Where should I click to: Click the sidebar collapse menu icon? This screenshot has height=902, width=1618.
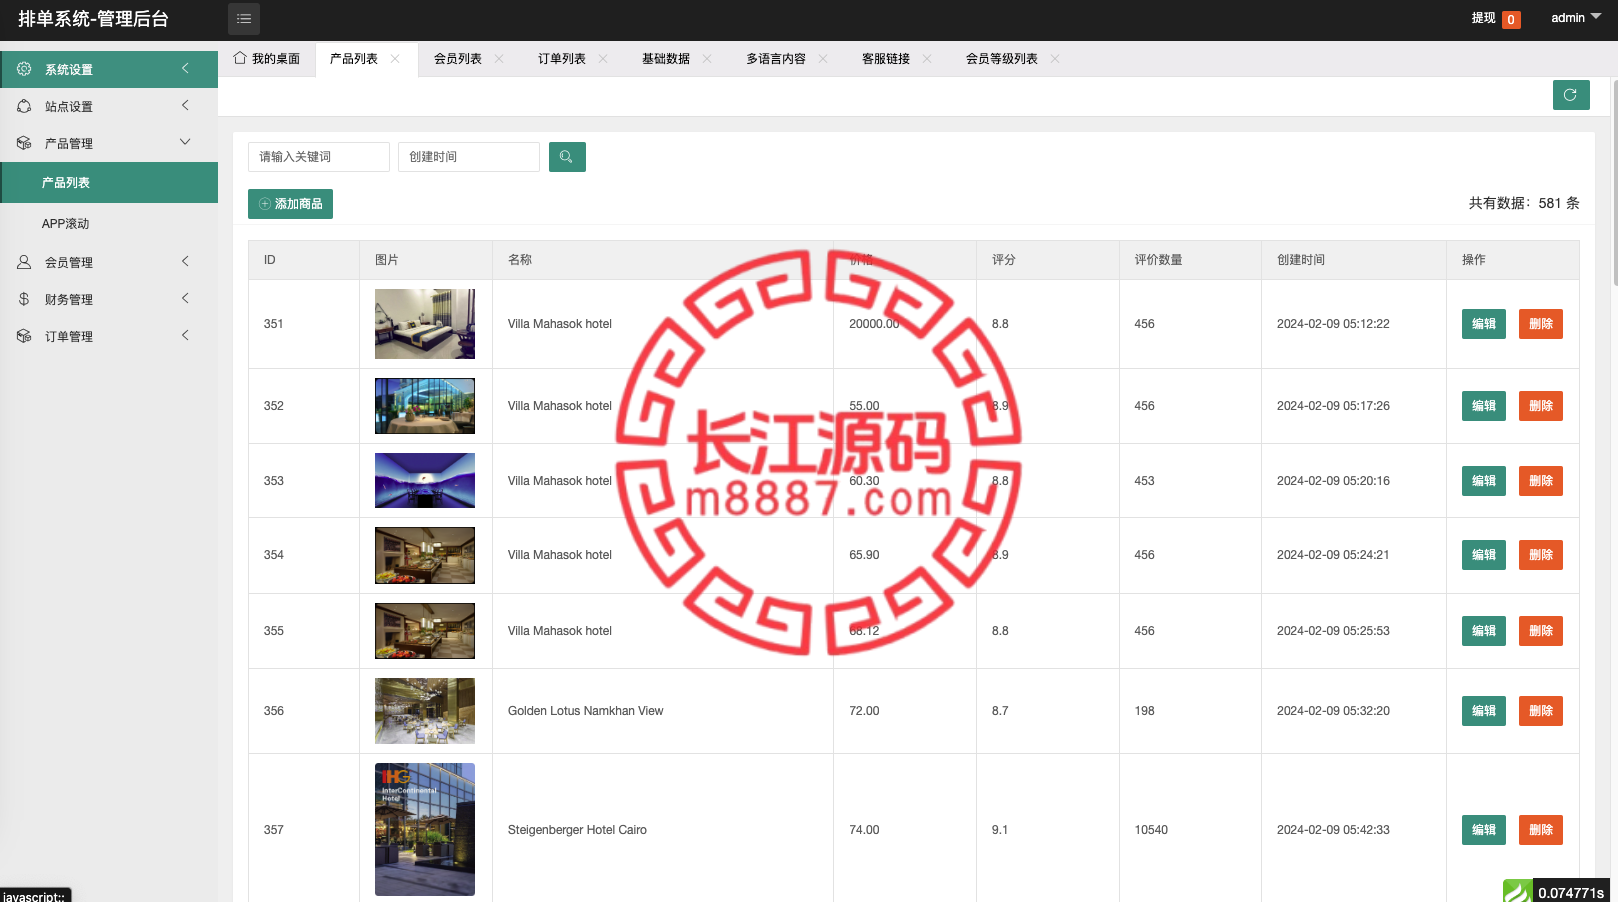(244, 19)
